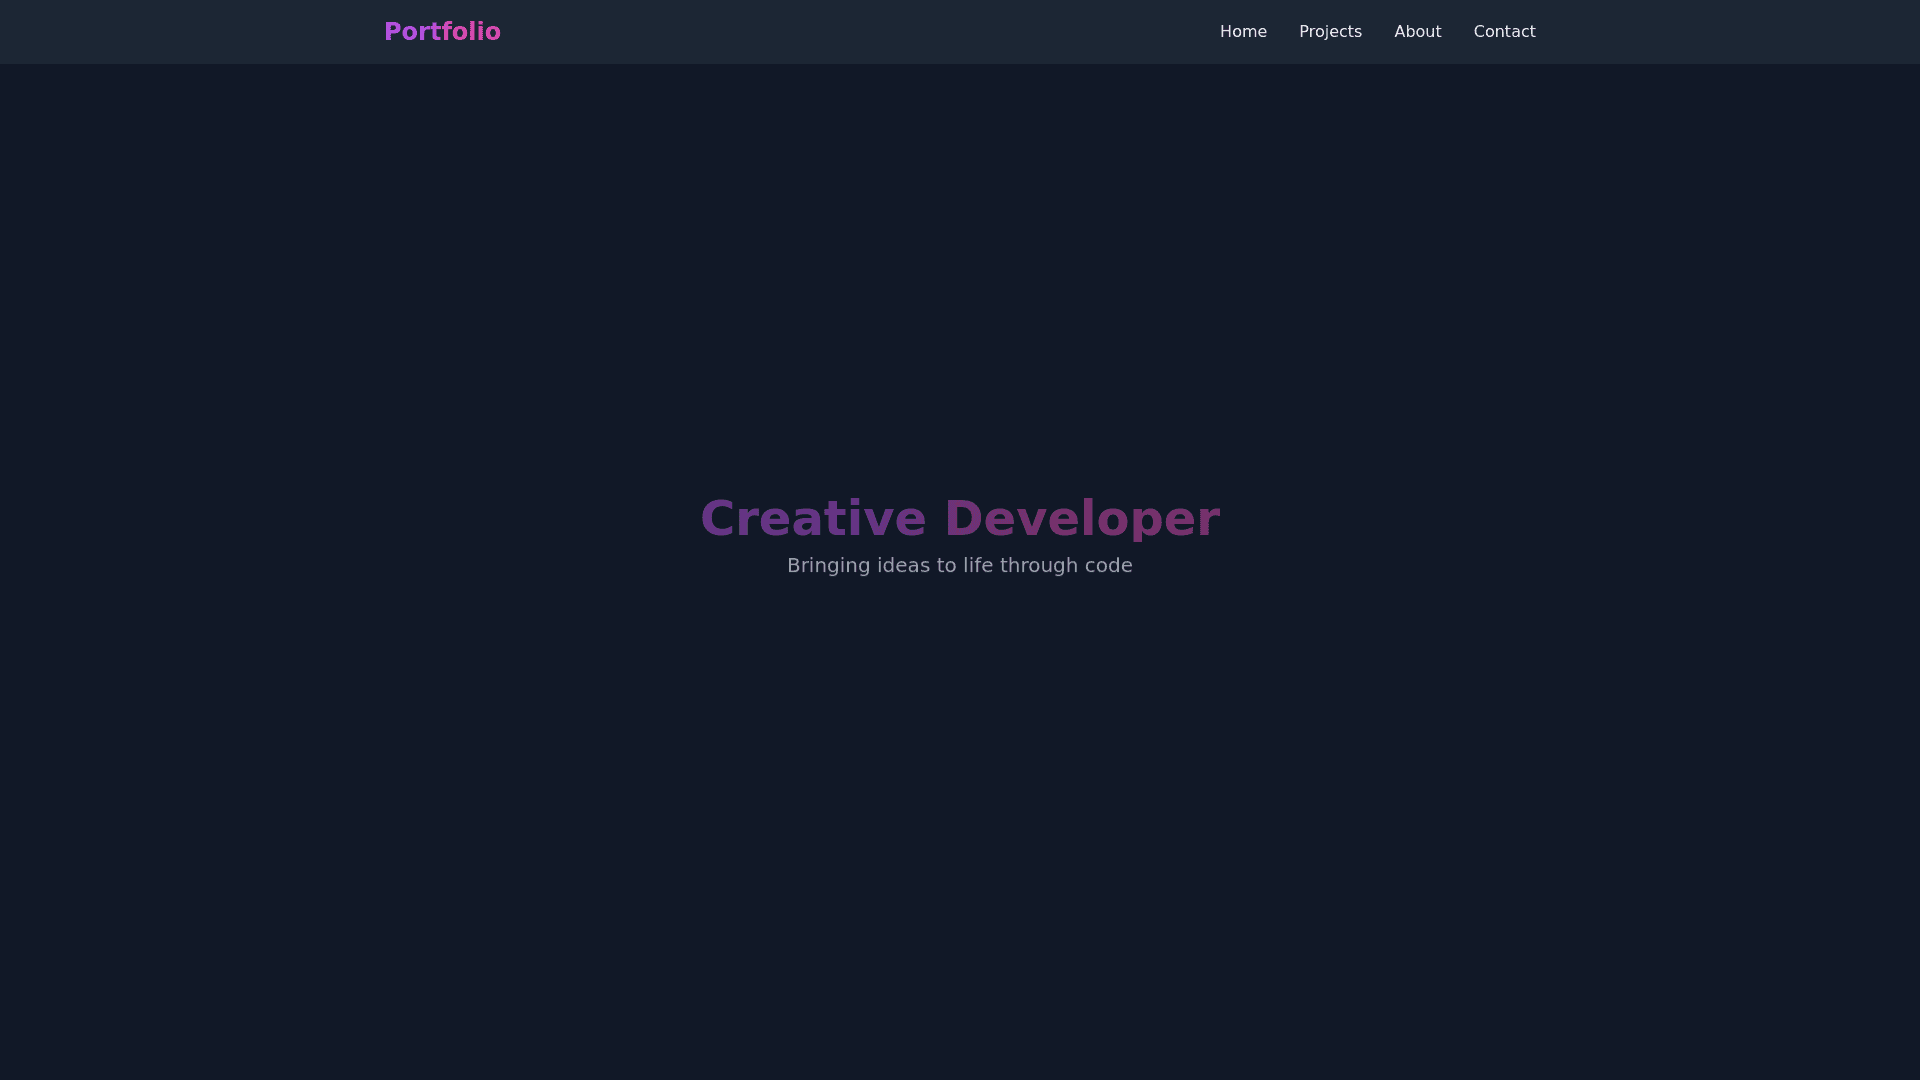1920x1080 pixels.
Task: Click the word code in the subtitle
Action: pyautogui.click(x=1108, y=566)
